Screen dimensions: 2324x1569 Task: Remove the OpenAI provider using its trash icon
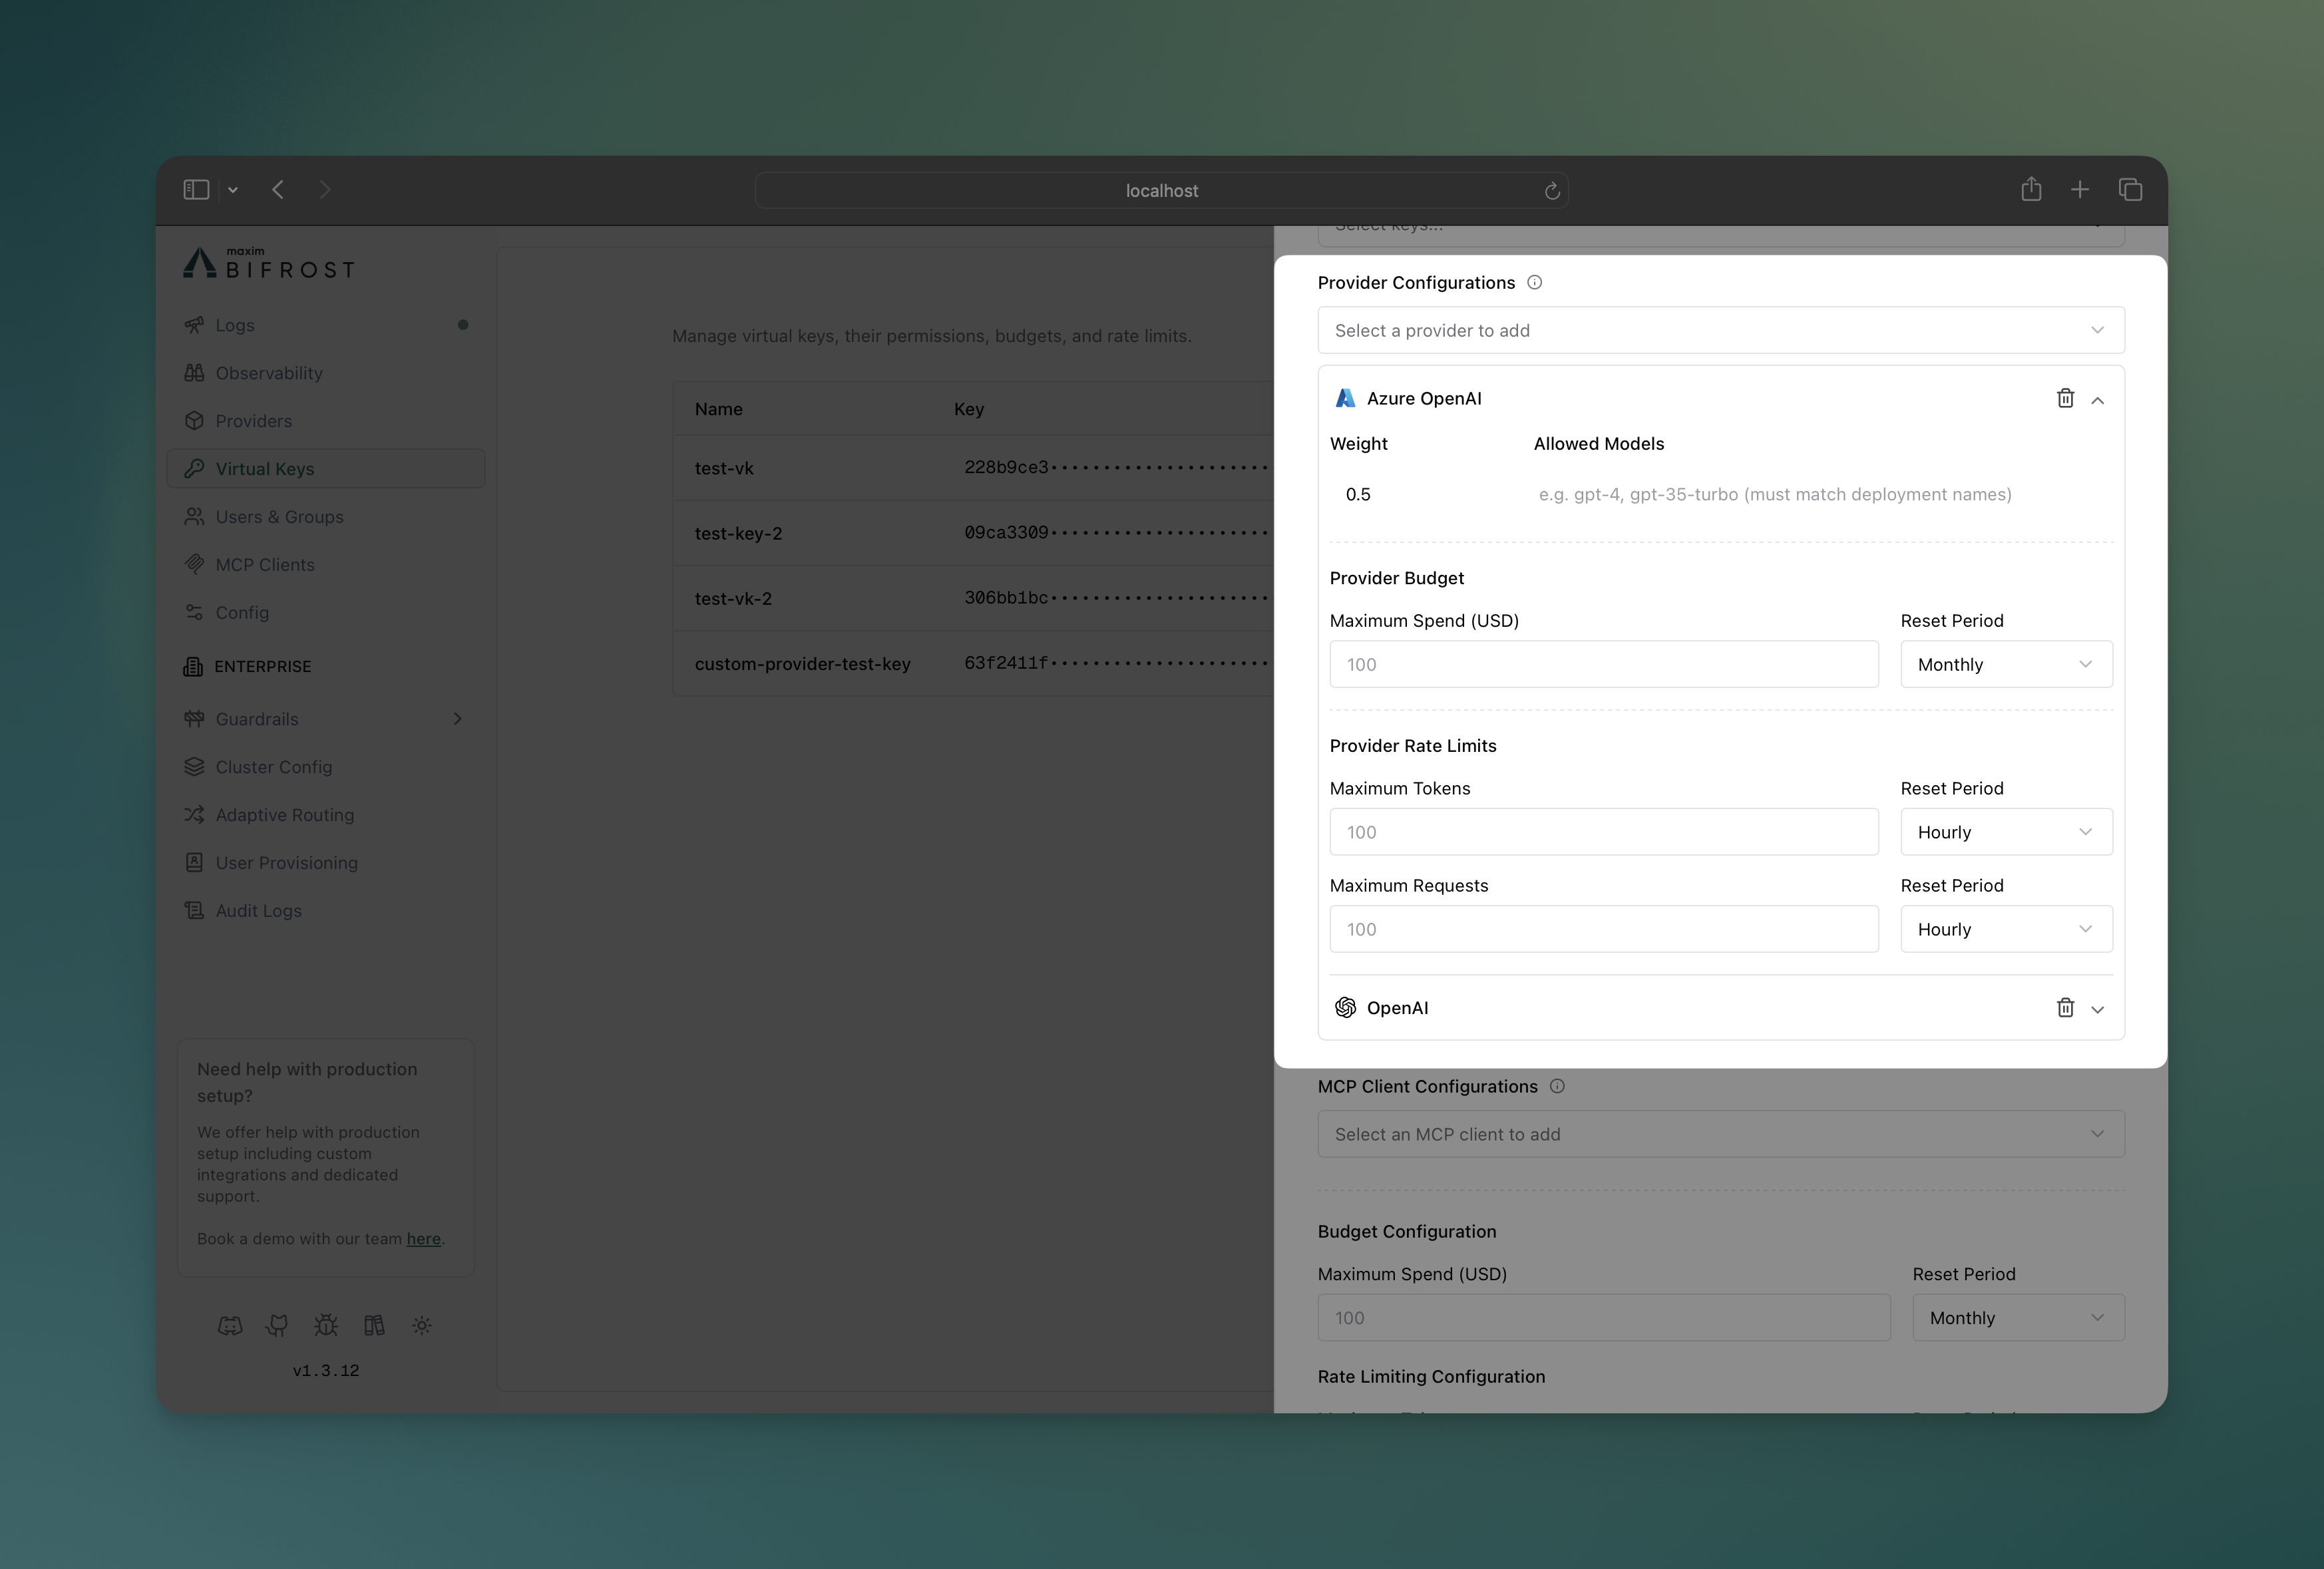(x=2065, y=1008)
